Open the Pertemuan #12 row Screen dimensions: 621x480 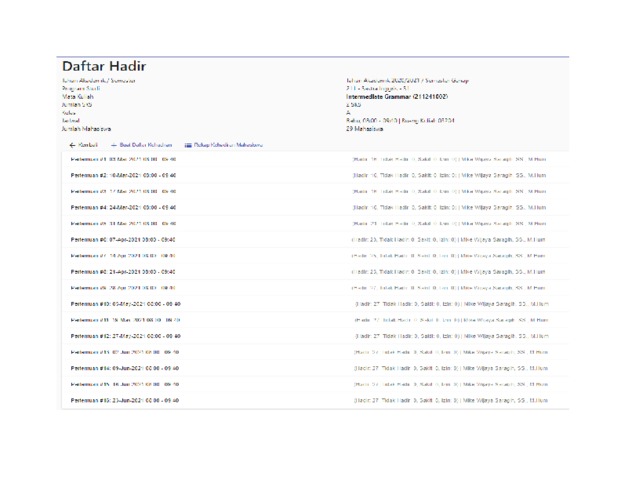coord(125,336)
